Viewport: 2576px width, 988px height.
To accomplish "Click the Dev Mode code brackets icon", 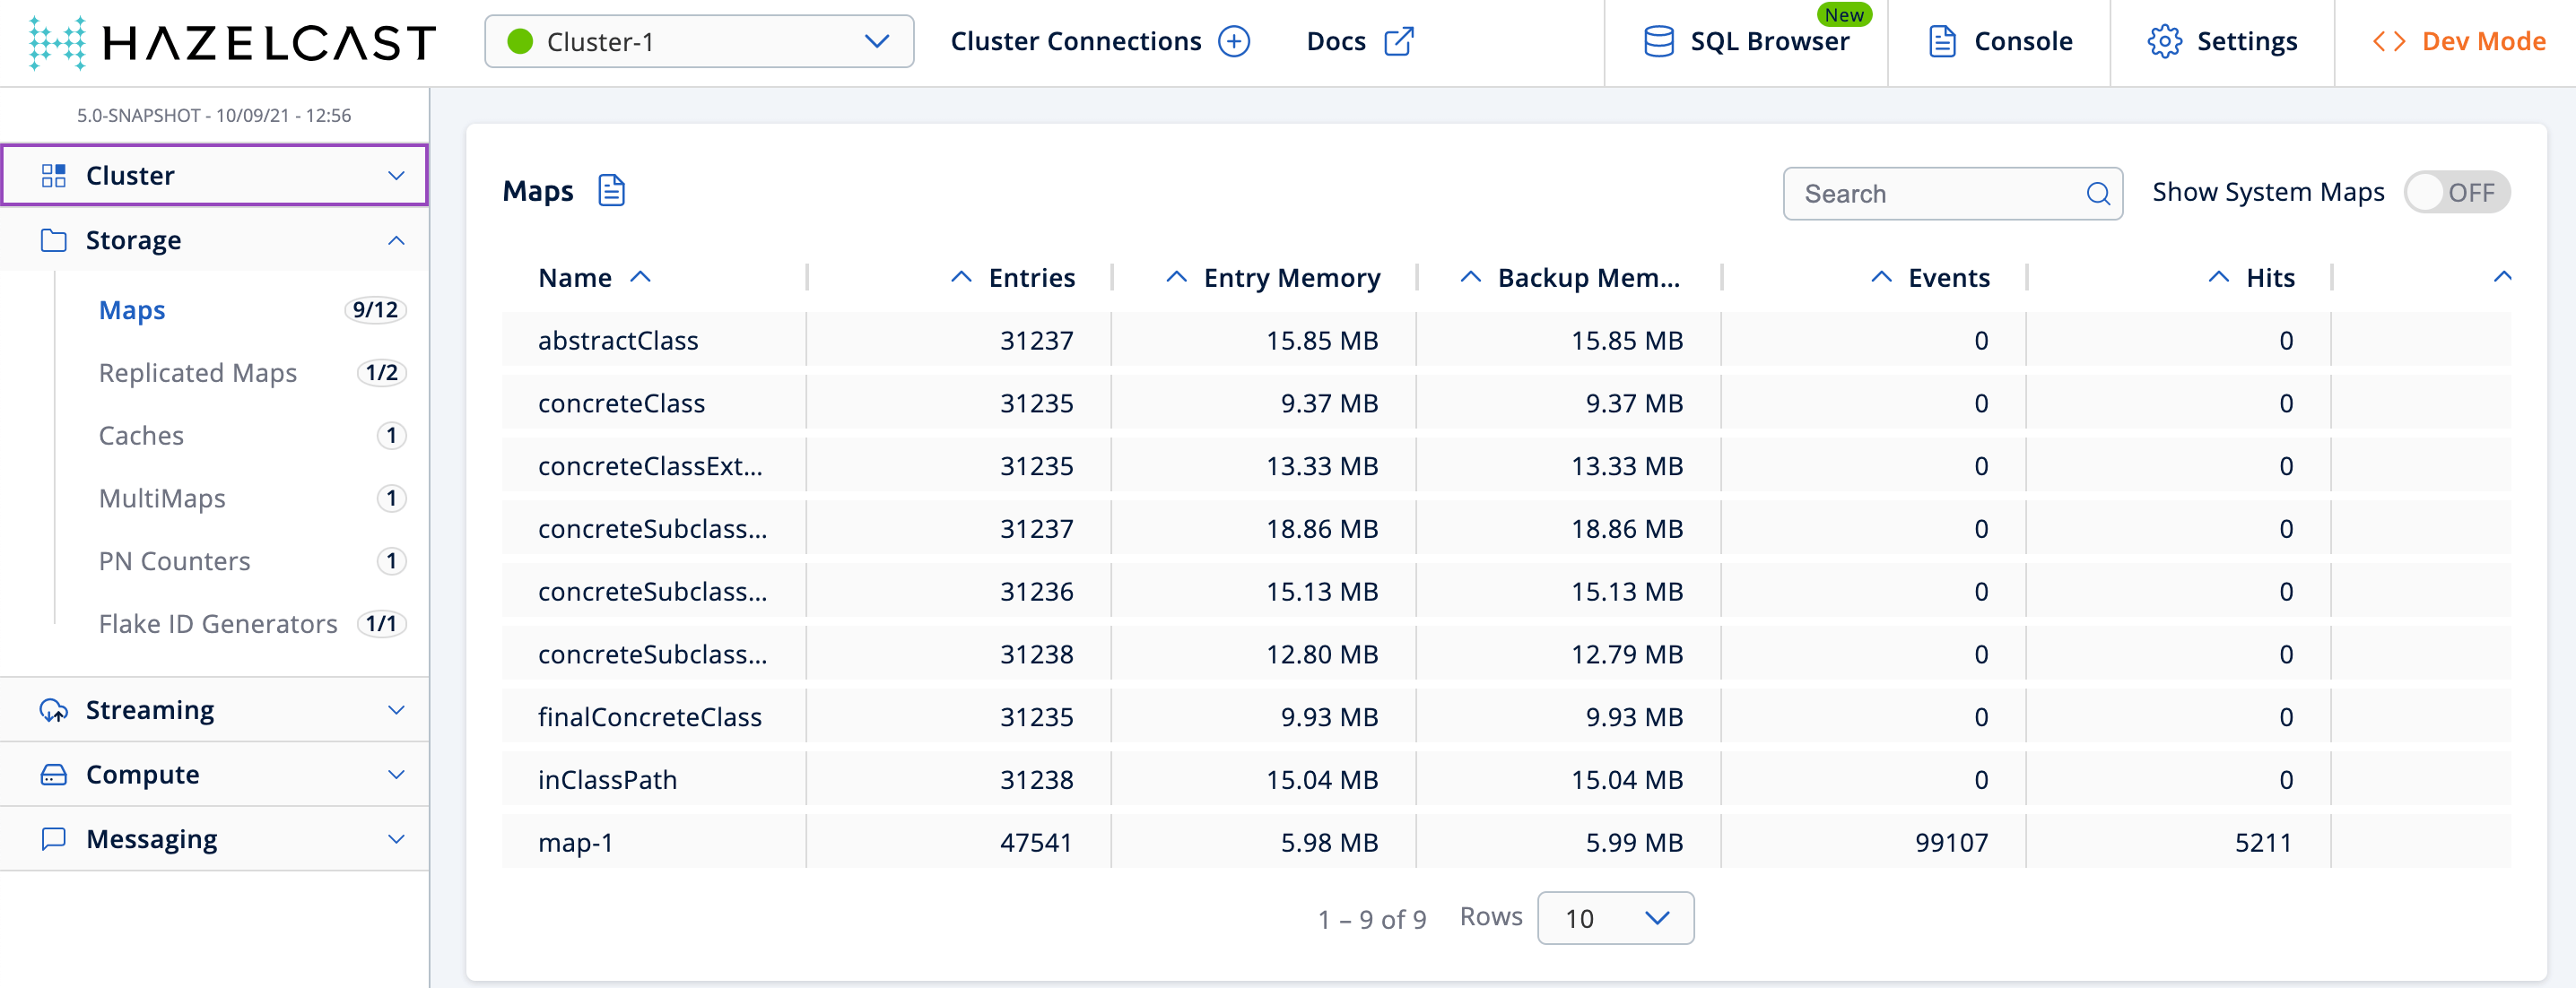I will point(2388,42).
